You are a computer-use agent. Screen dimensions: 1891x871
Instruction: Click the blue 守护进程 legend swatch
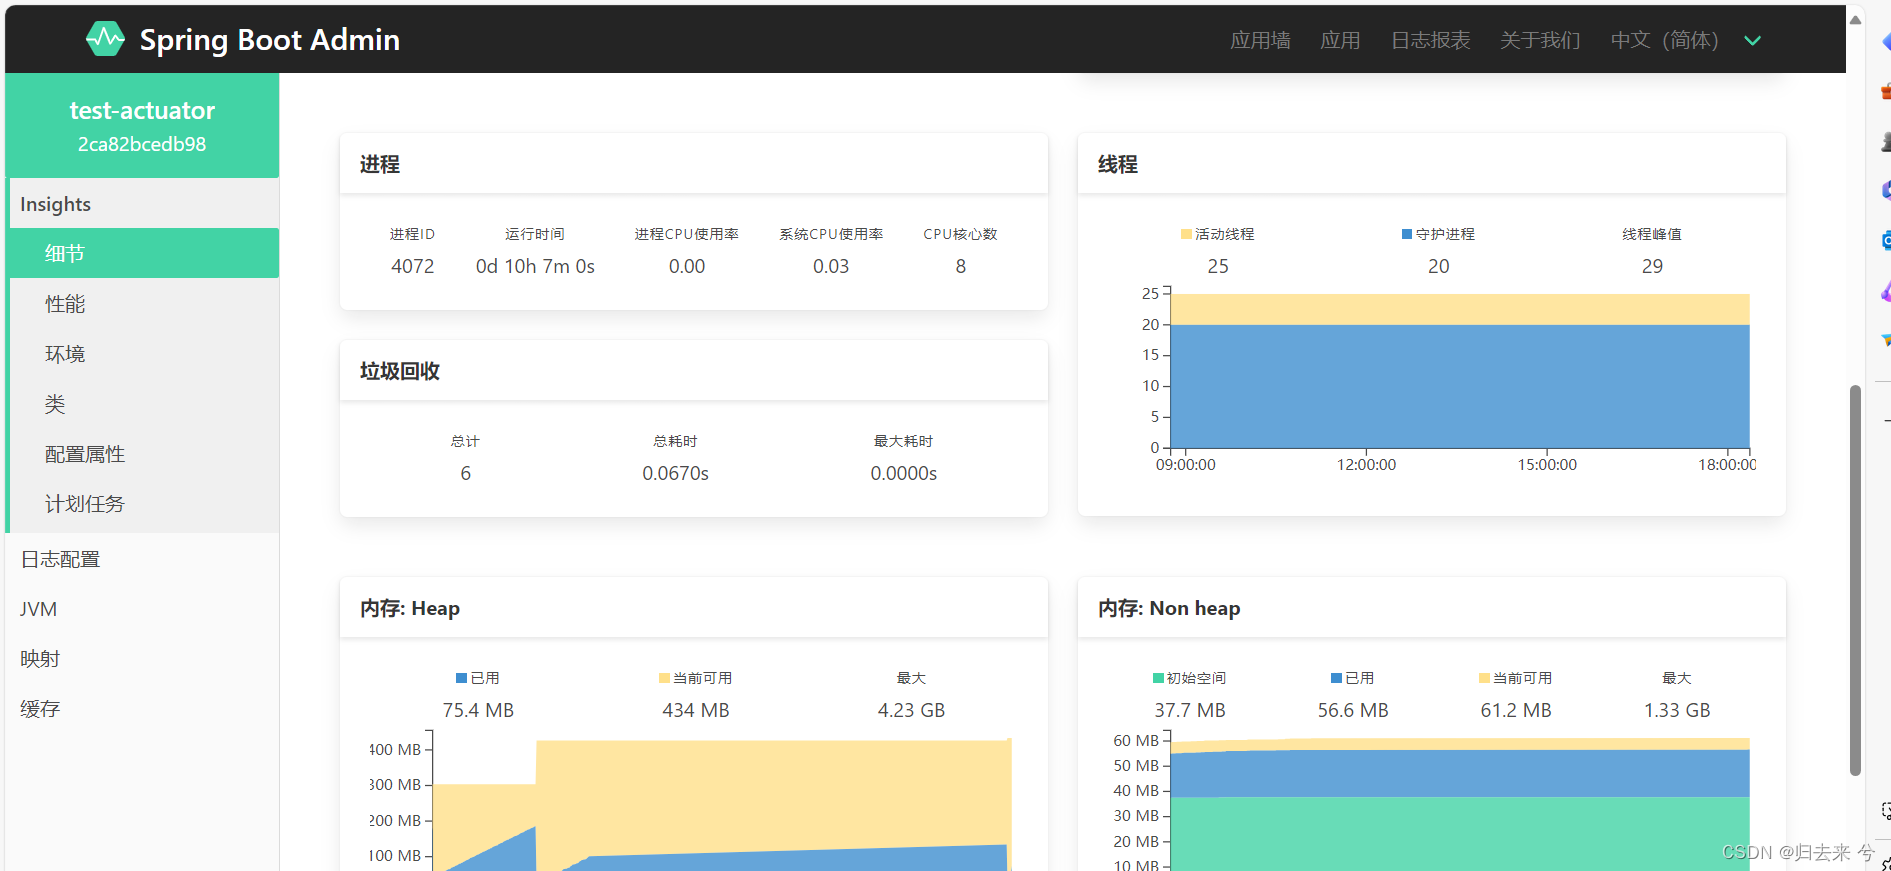(x=1407, y=234)
